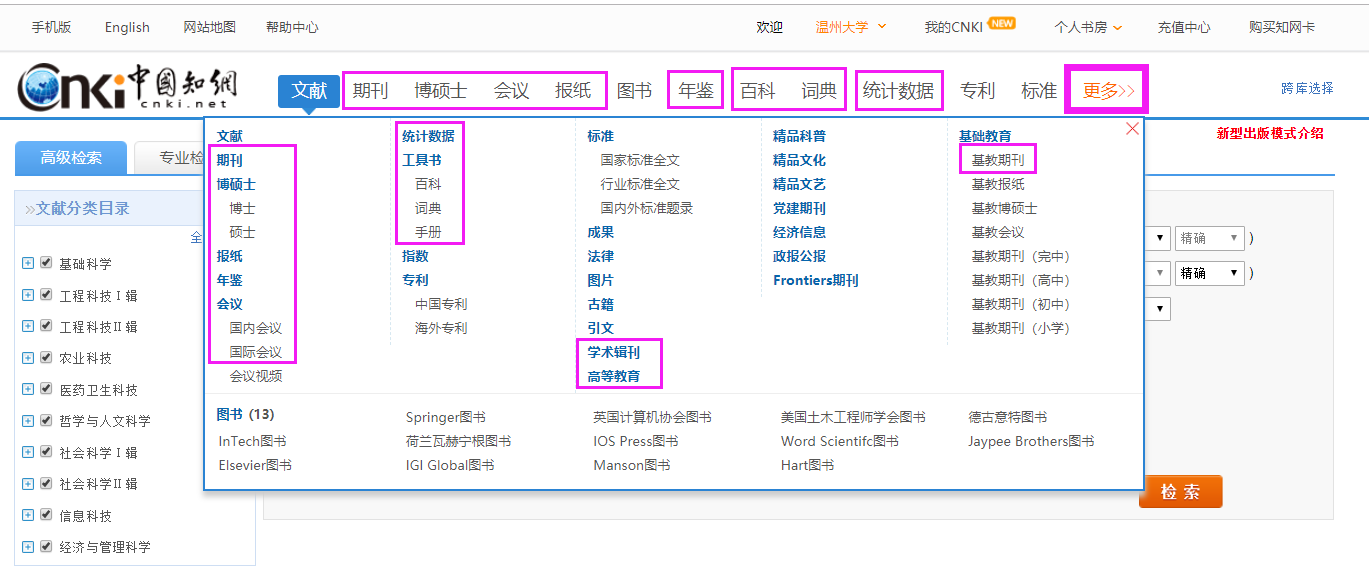
Task: Select 会议视频 in the panel
Action: tap(256, 376)
